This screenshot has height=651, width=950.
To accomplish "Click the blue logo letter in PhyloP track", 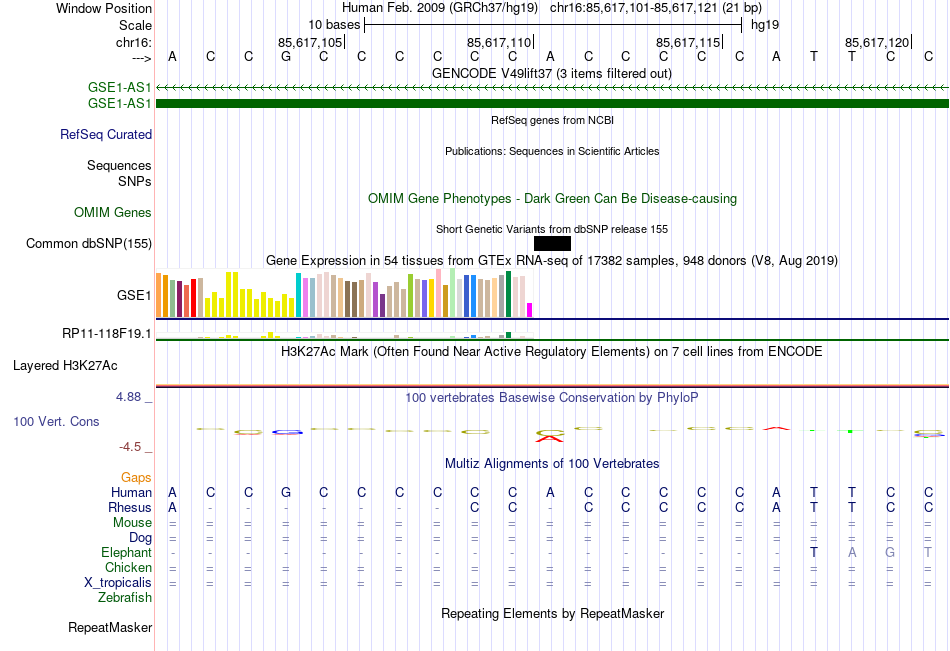I will tap(287, 432).
